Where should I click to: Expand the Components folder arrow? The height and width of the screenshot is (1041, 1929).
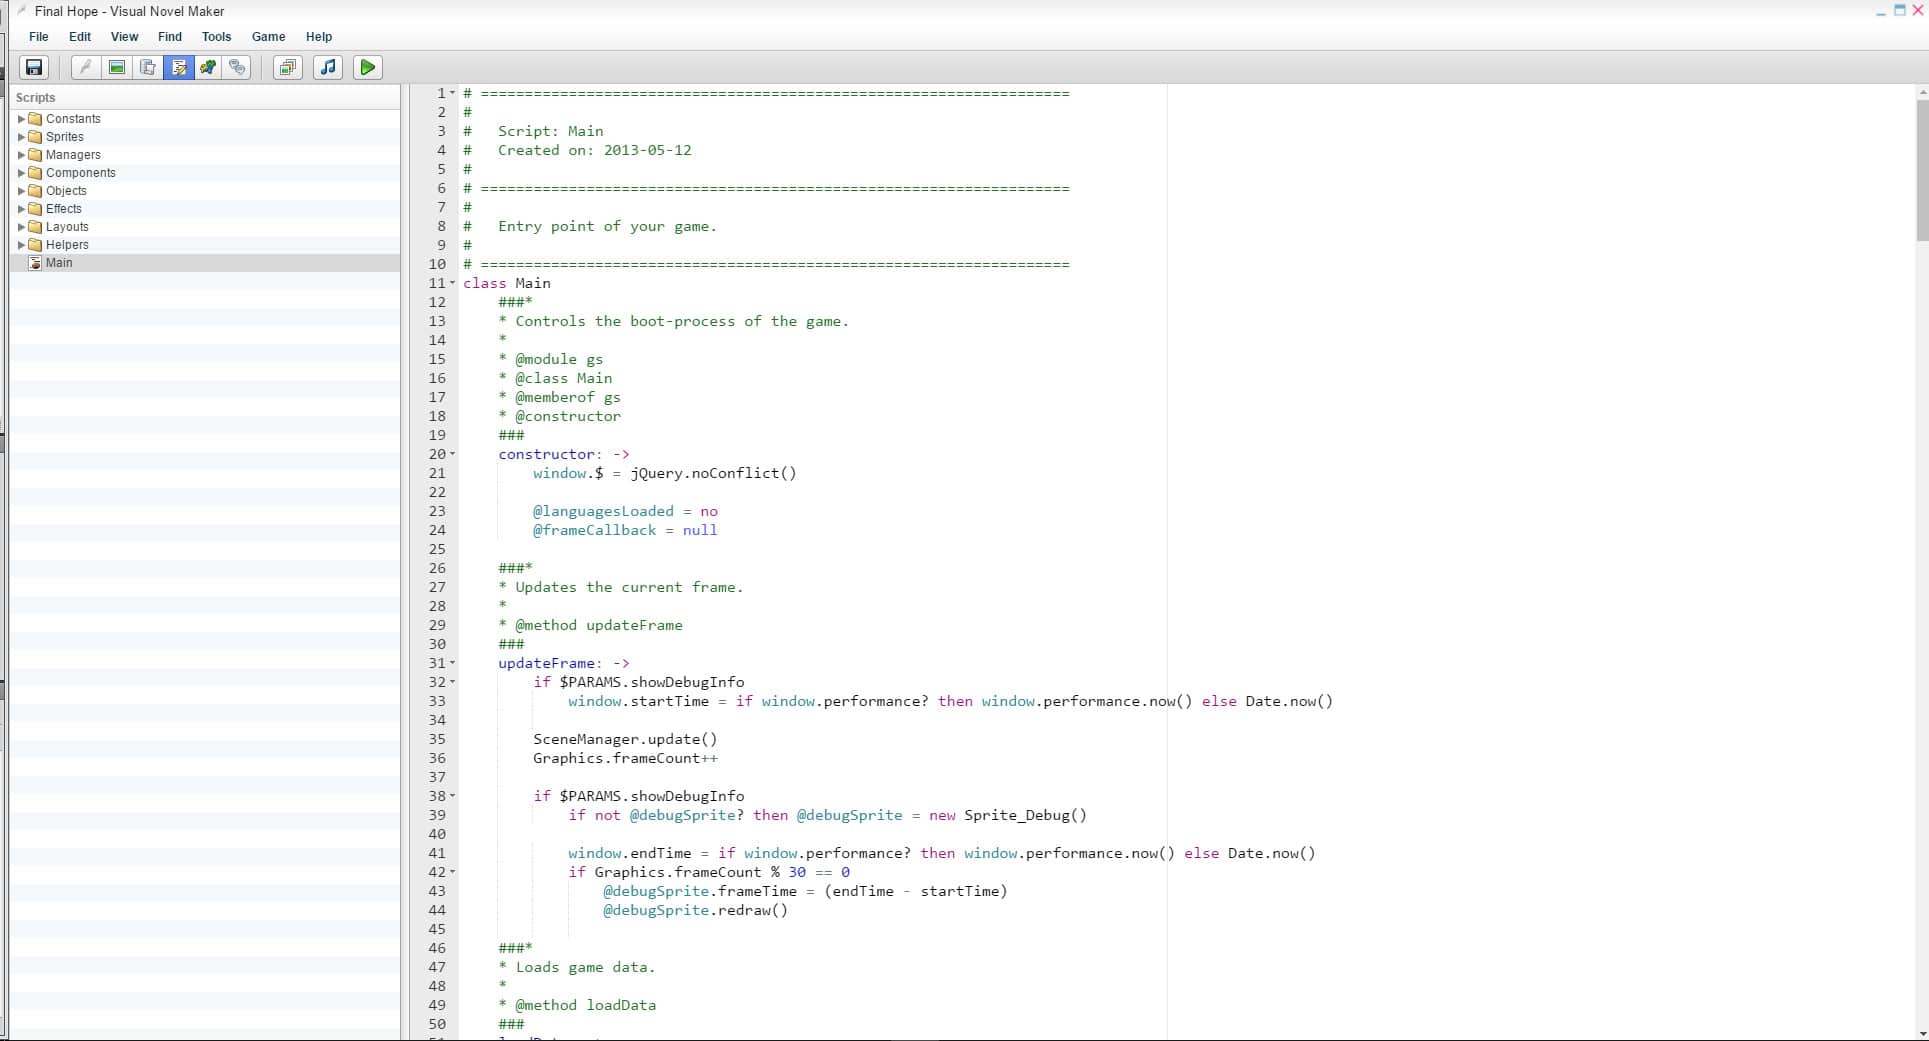[22, 173]
